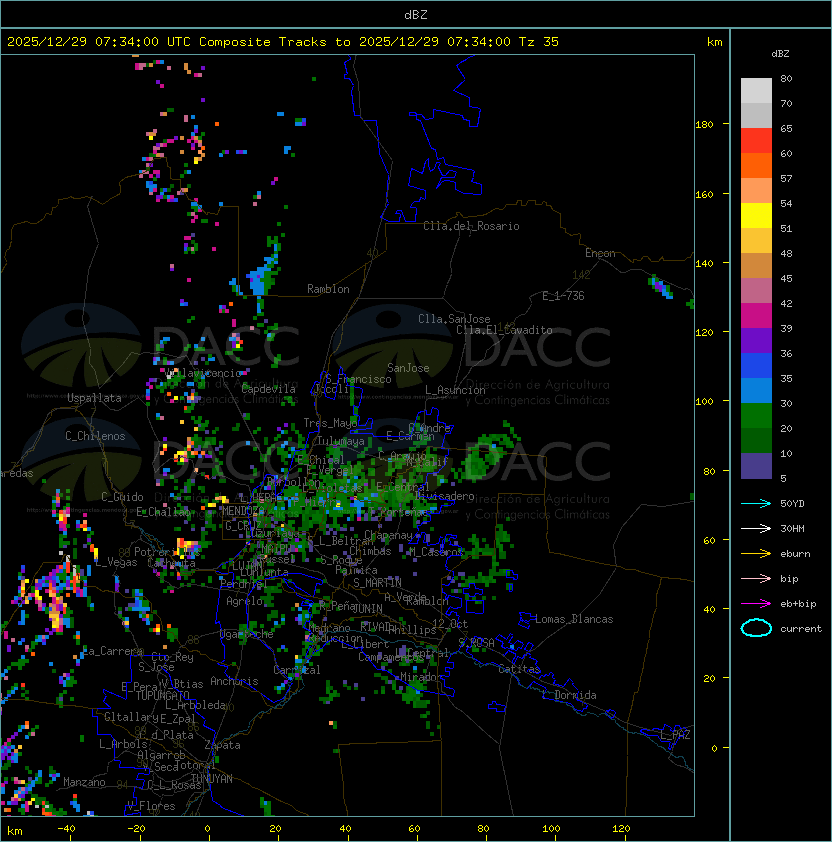This screenshot has height=842, width=832.
Task: Click the TUNUYAN city label
Action: 212,779
